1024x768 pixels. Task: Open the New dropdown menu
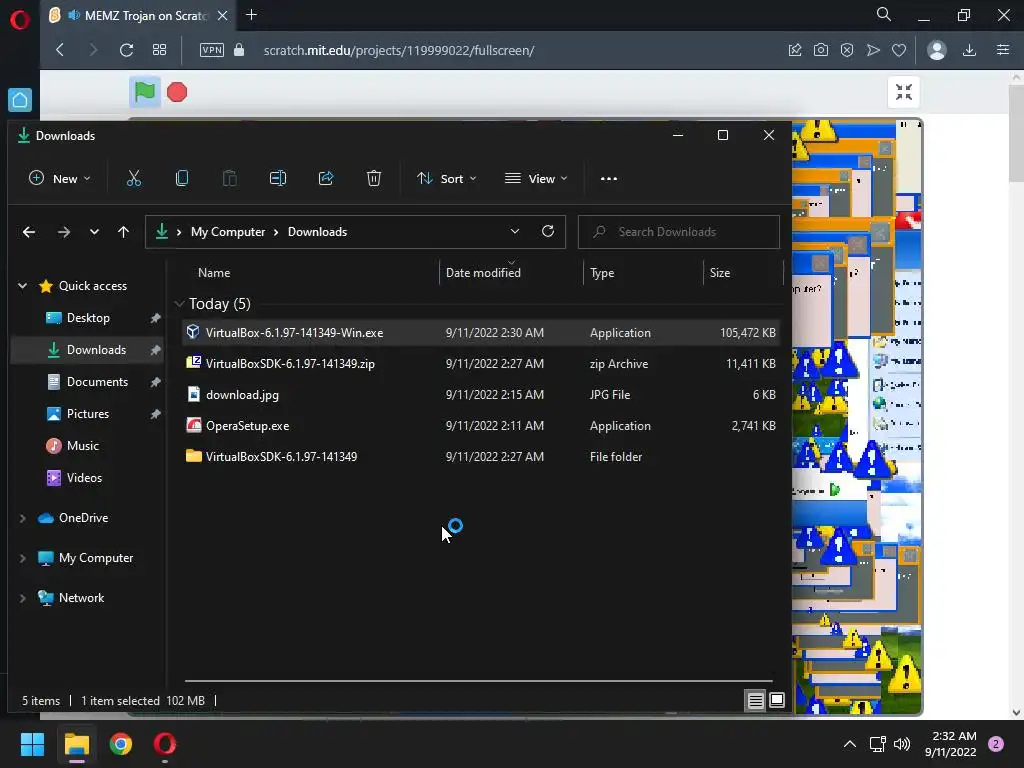click(x=60, y=178)
